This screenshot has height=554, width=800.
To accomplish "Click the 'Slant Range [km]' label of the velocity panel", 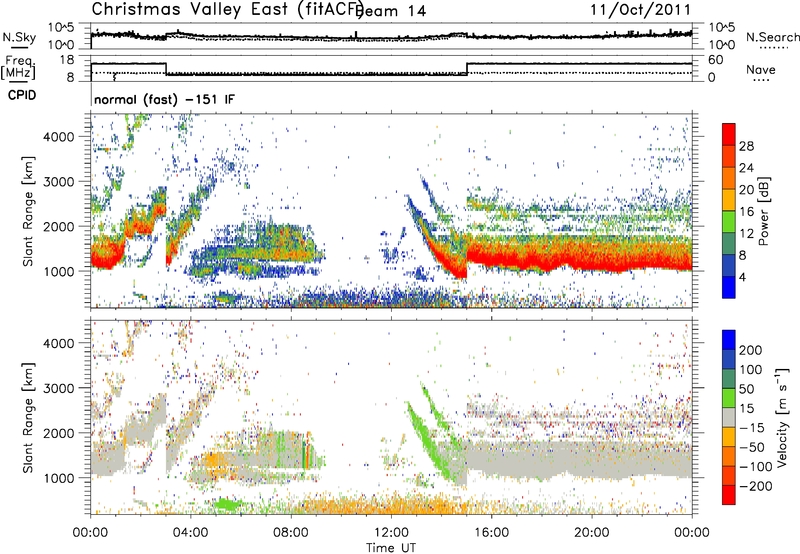I will point(28,417).
